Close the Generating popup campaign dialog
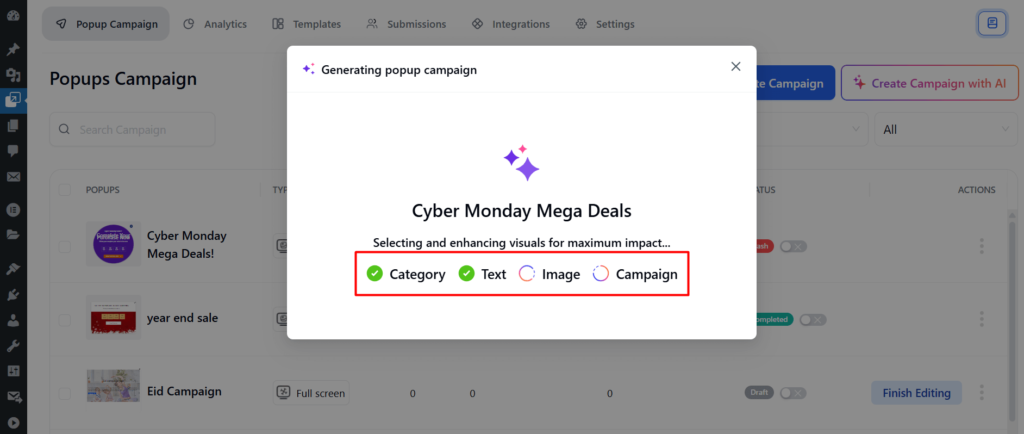Screen dimensions: 1024x434 pos(736,66)
